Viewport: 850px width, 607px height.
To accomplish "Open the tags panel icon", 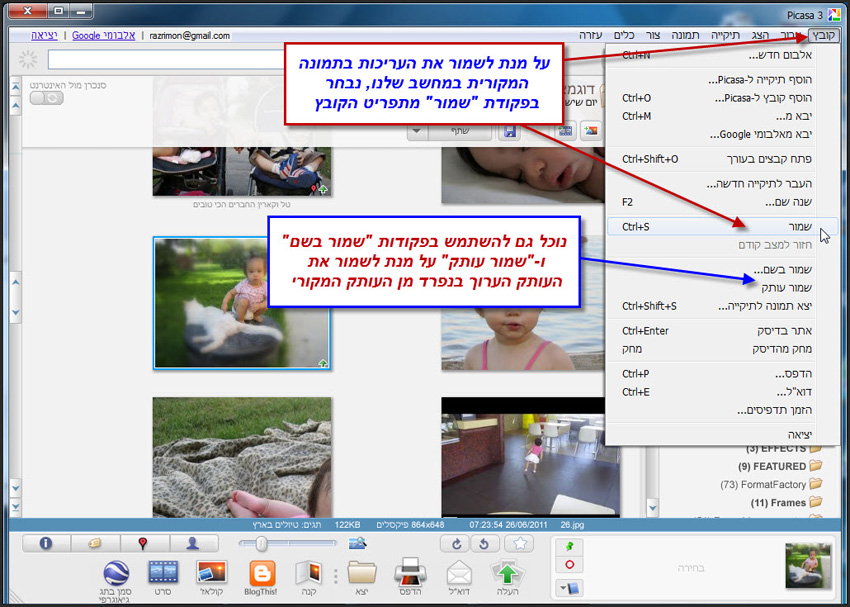I will click(x=95, y=543).
